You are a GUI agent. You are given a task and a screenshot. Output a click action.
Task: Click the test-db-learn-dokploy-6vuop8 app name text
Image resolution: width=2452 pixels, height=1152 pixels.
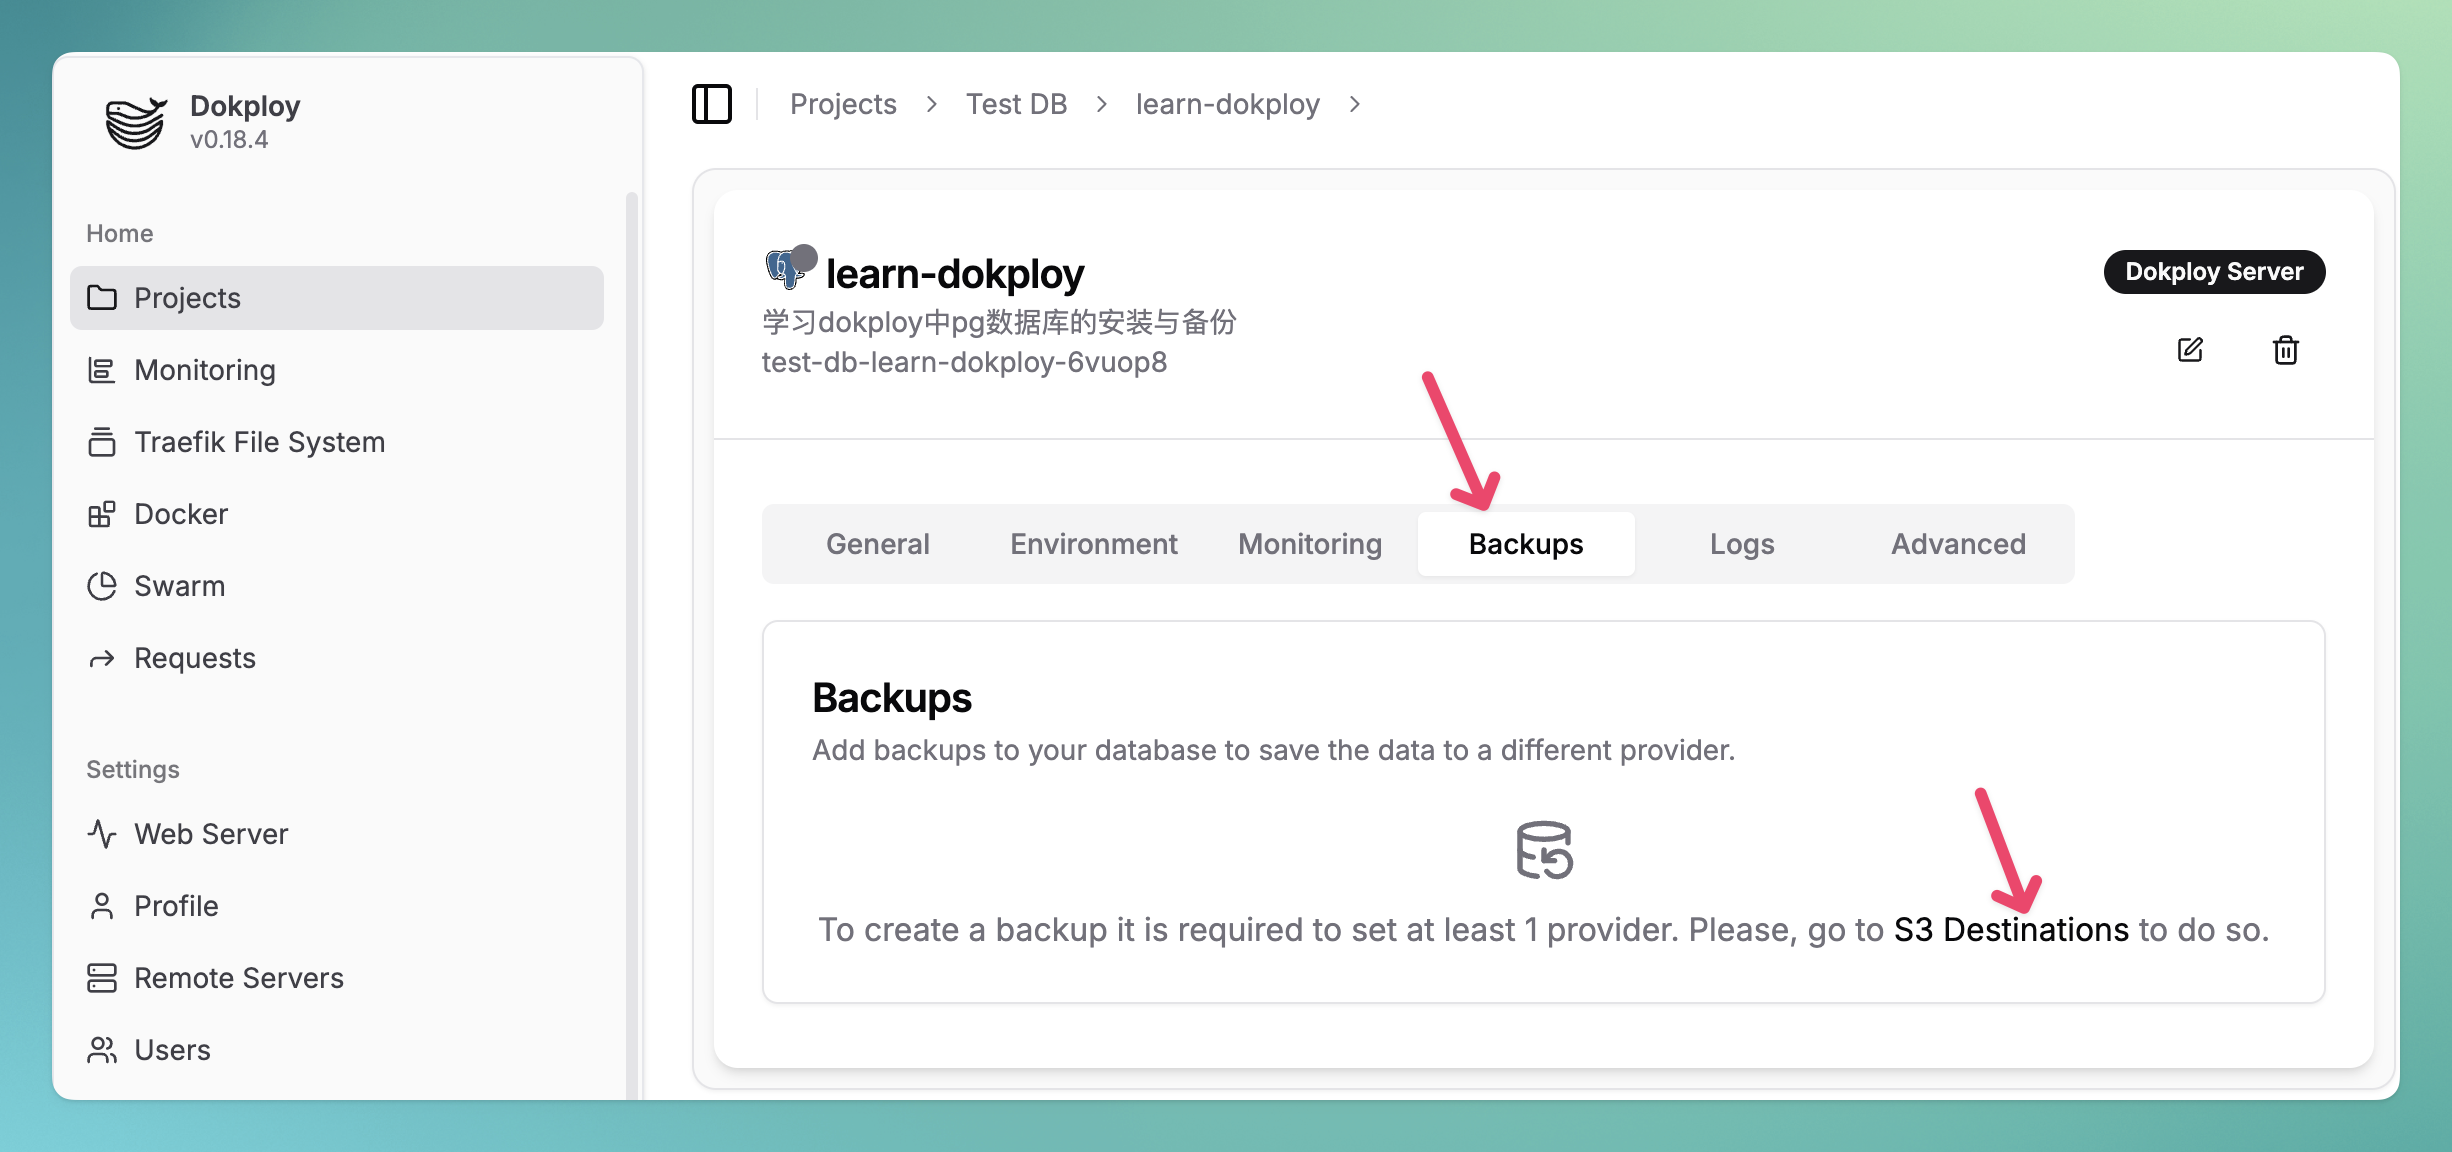pyautogui.click(x=964, y=362)
